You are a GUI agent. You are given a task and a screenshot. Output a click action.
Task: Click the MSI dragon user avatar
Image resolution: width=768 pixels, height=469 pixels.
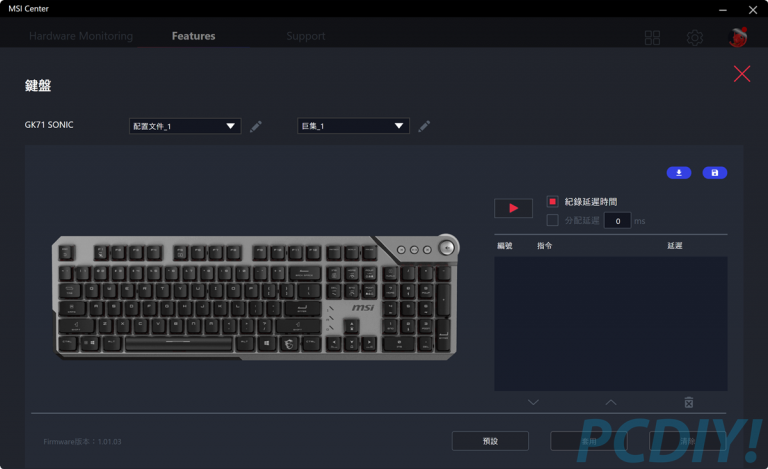(x=738, y=37)
